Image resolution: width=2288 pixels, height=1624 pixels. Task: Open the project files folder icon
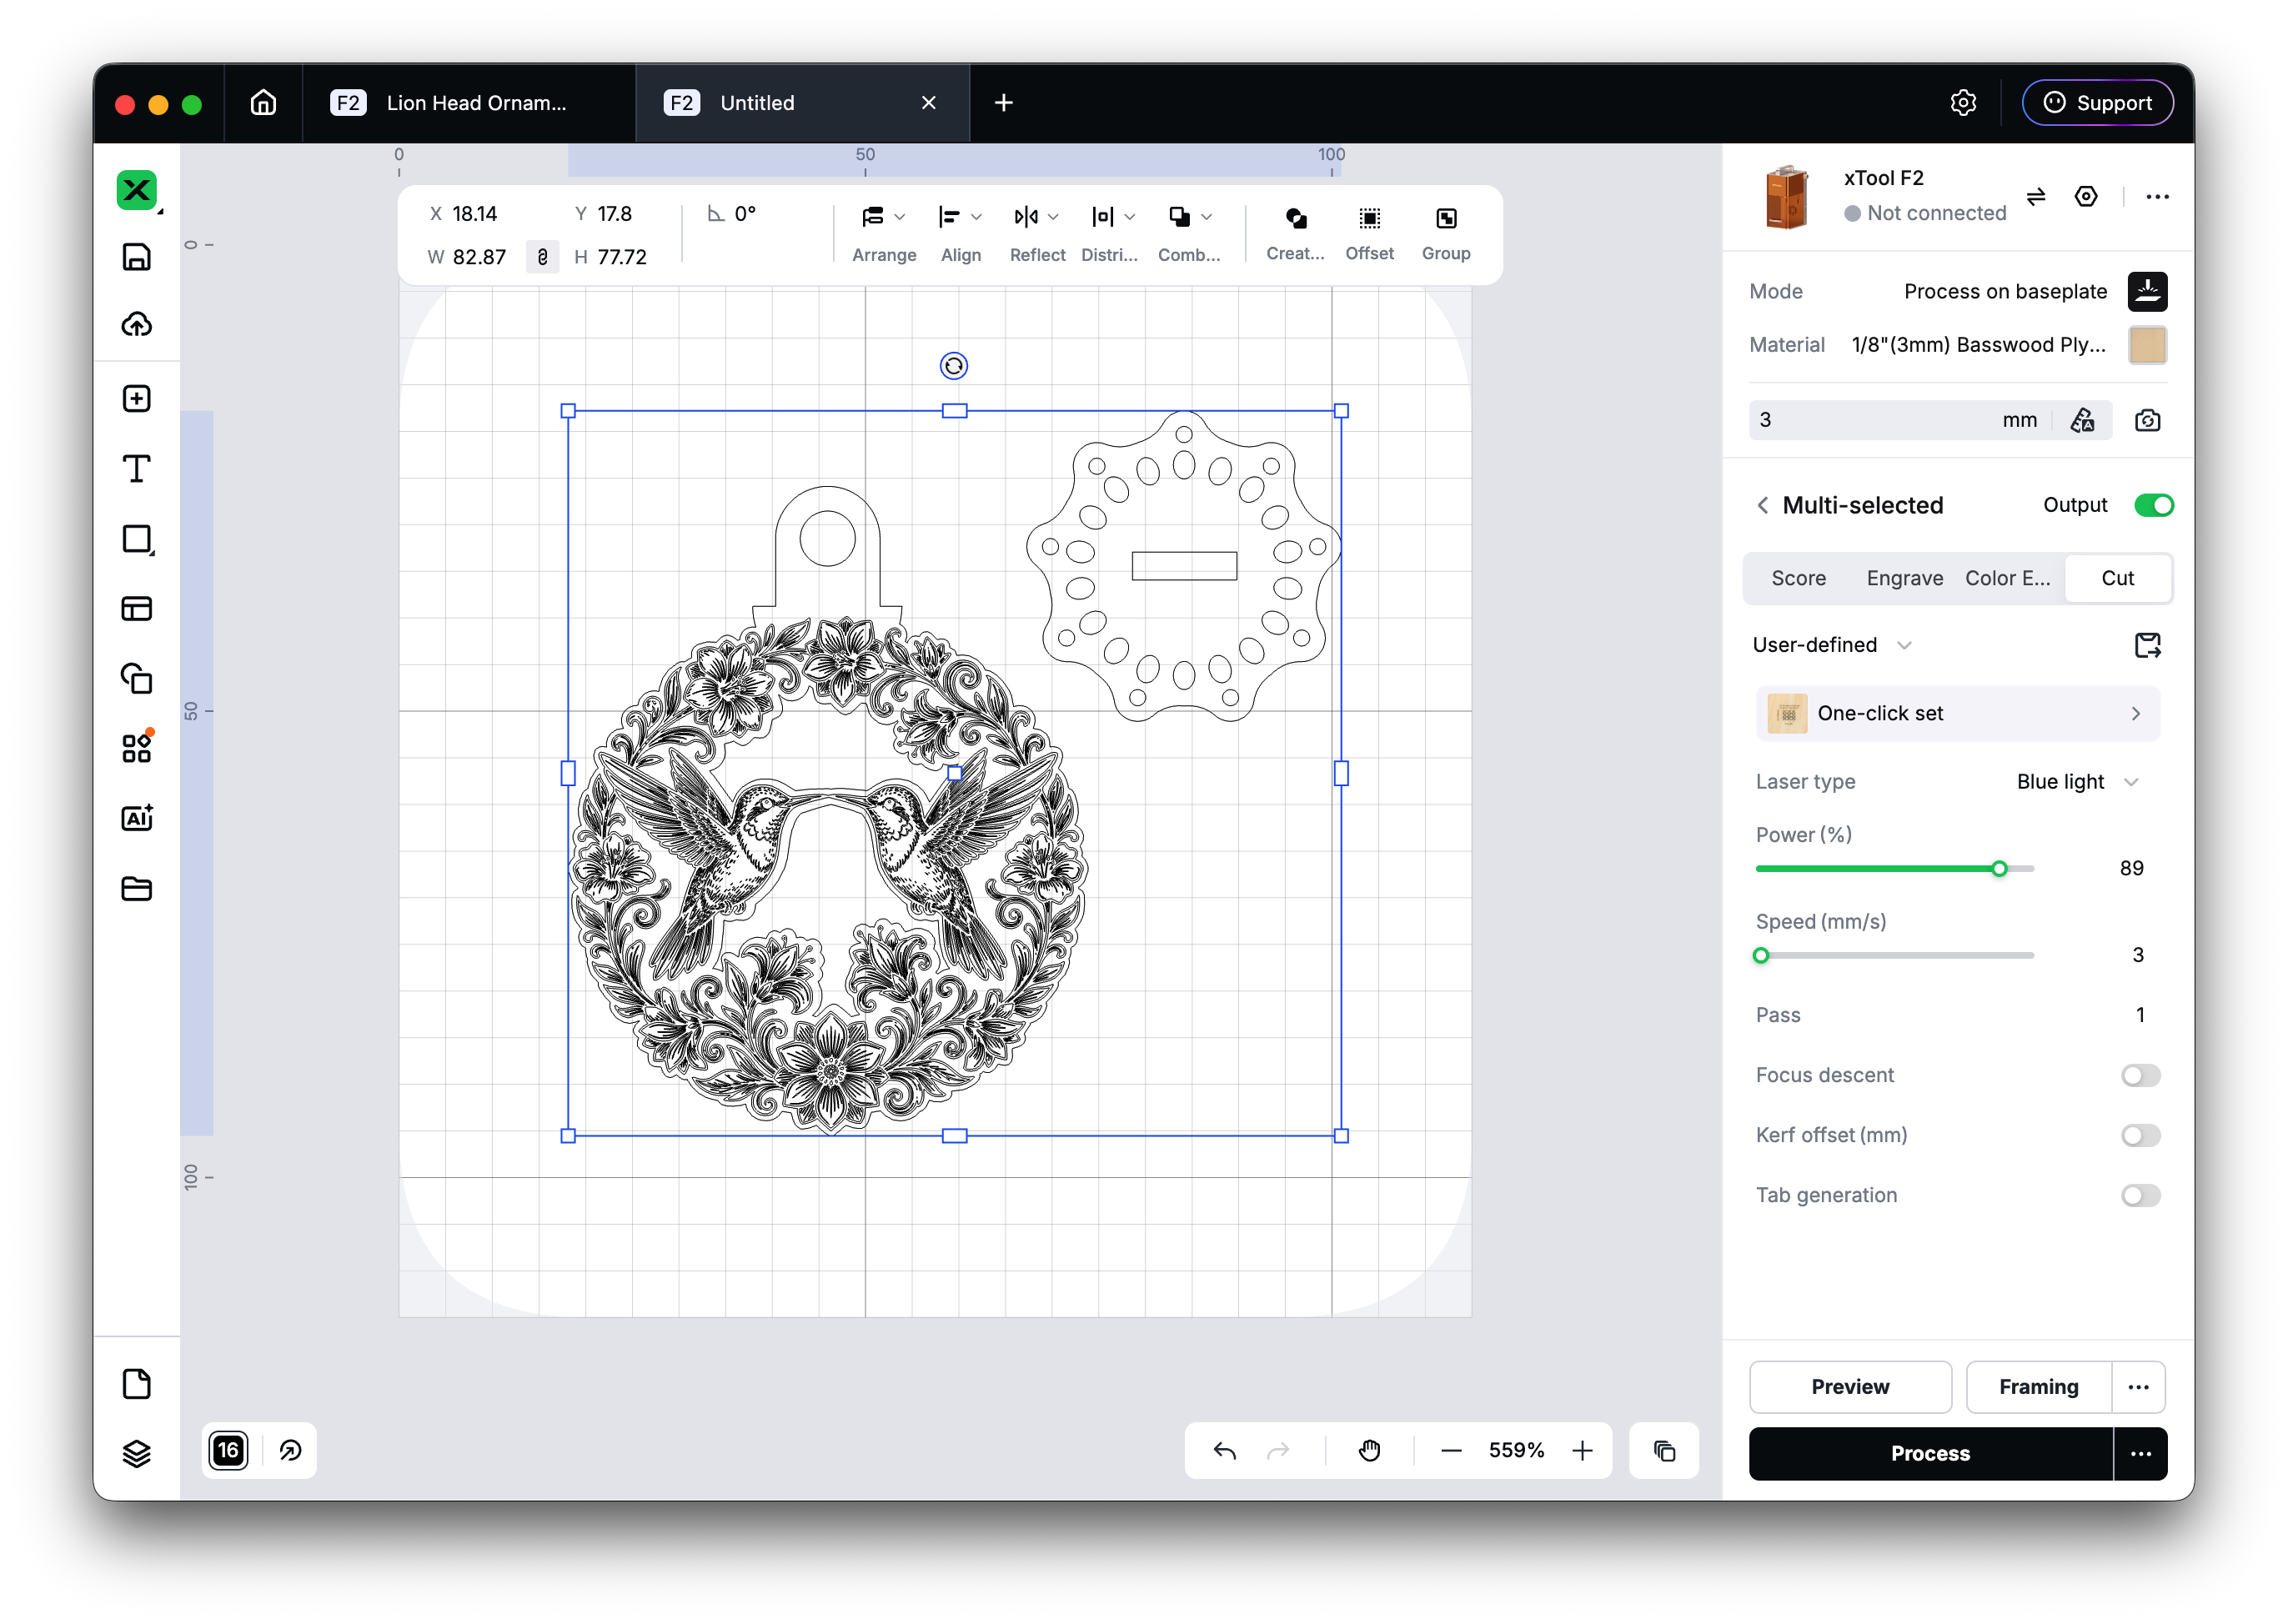point(137,888)
